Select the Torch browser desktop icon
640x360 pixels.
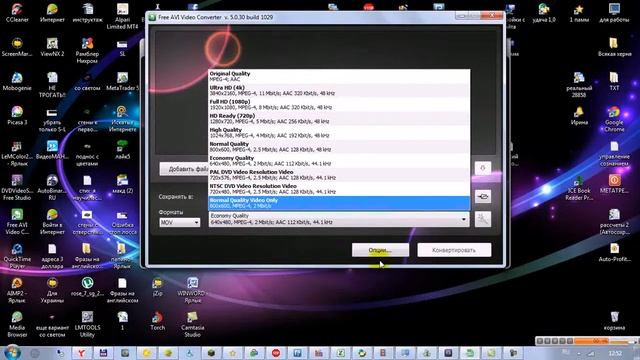158,321
